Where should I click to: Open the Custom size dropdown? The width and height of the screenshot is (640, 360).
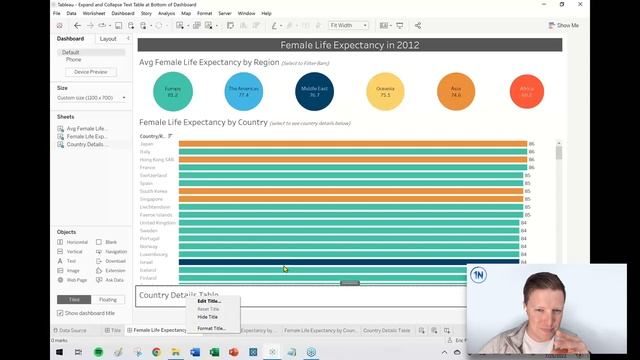point(91,98)
